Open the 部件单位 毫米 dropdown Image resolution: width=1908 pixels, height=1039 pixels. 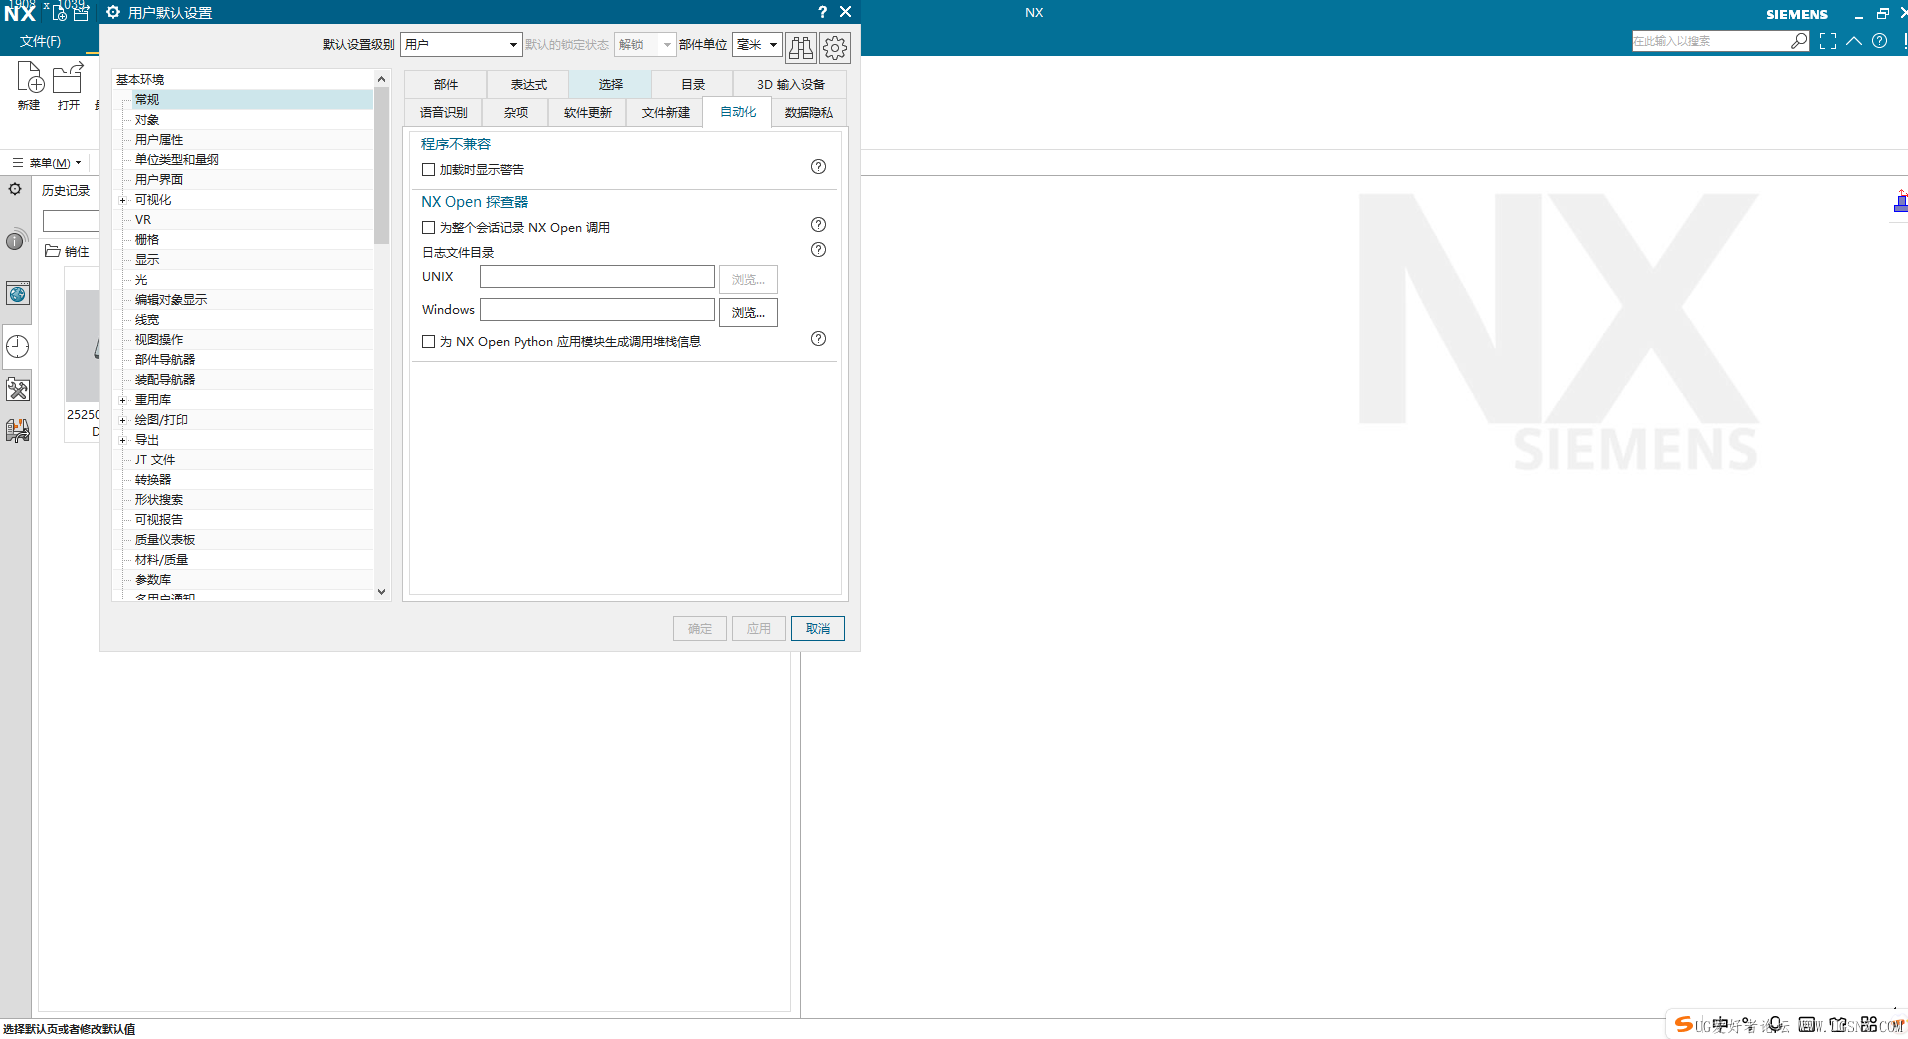[757, 45]
